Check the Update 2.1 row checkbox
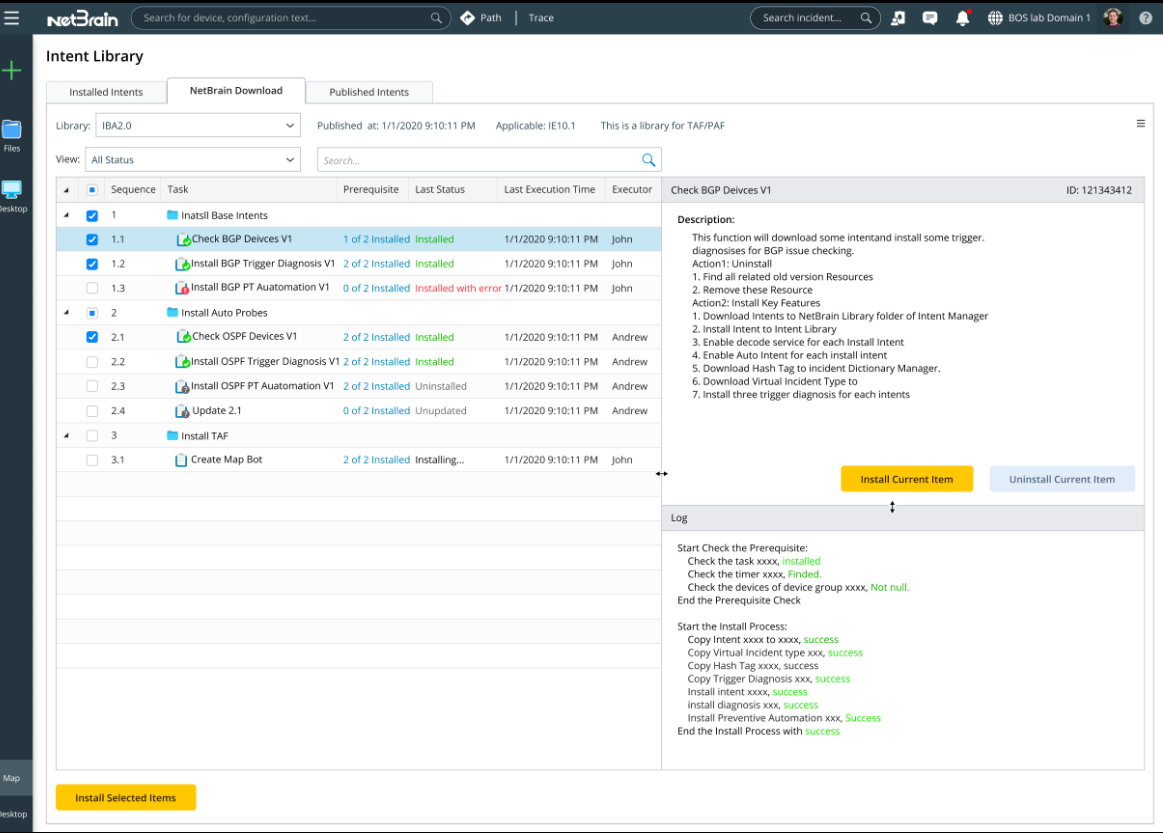Image resolution: width=1163 pixels, height=833 pixels. click(92, 411)
